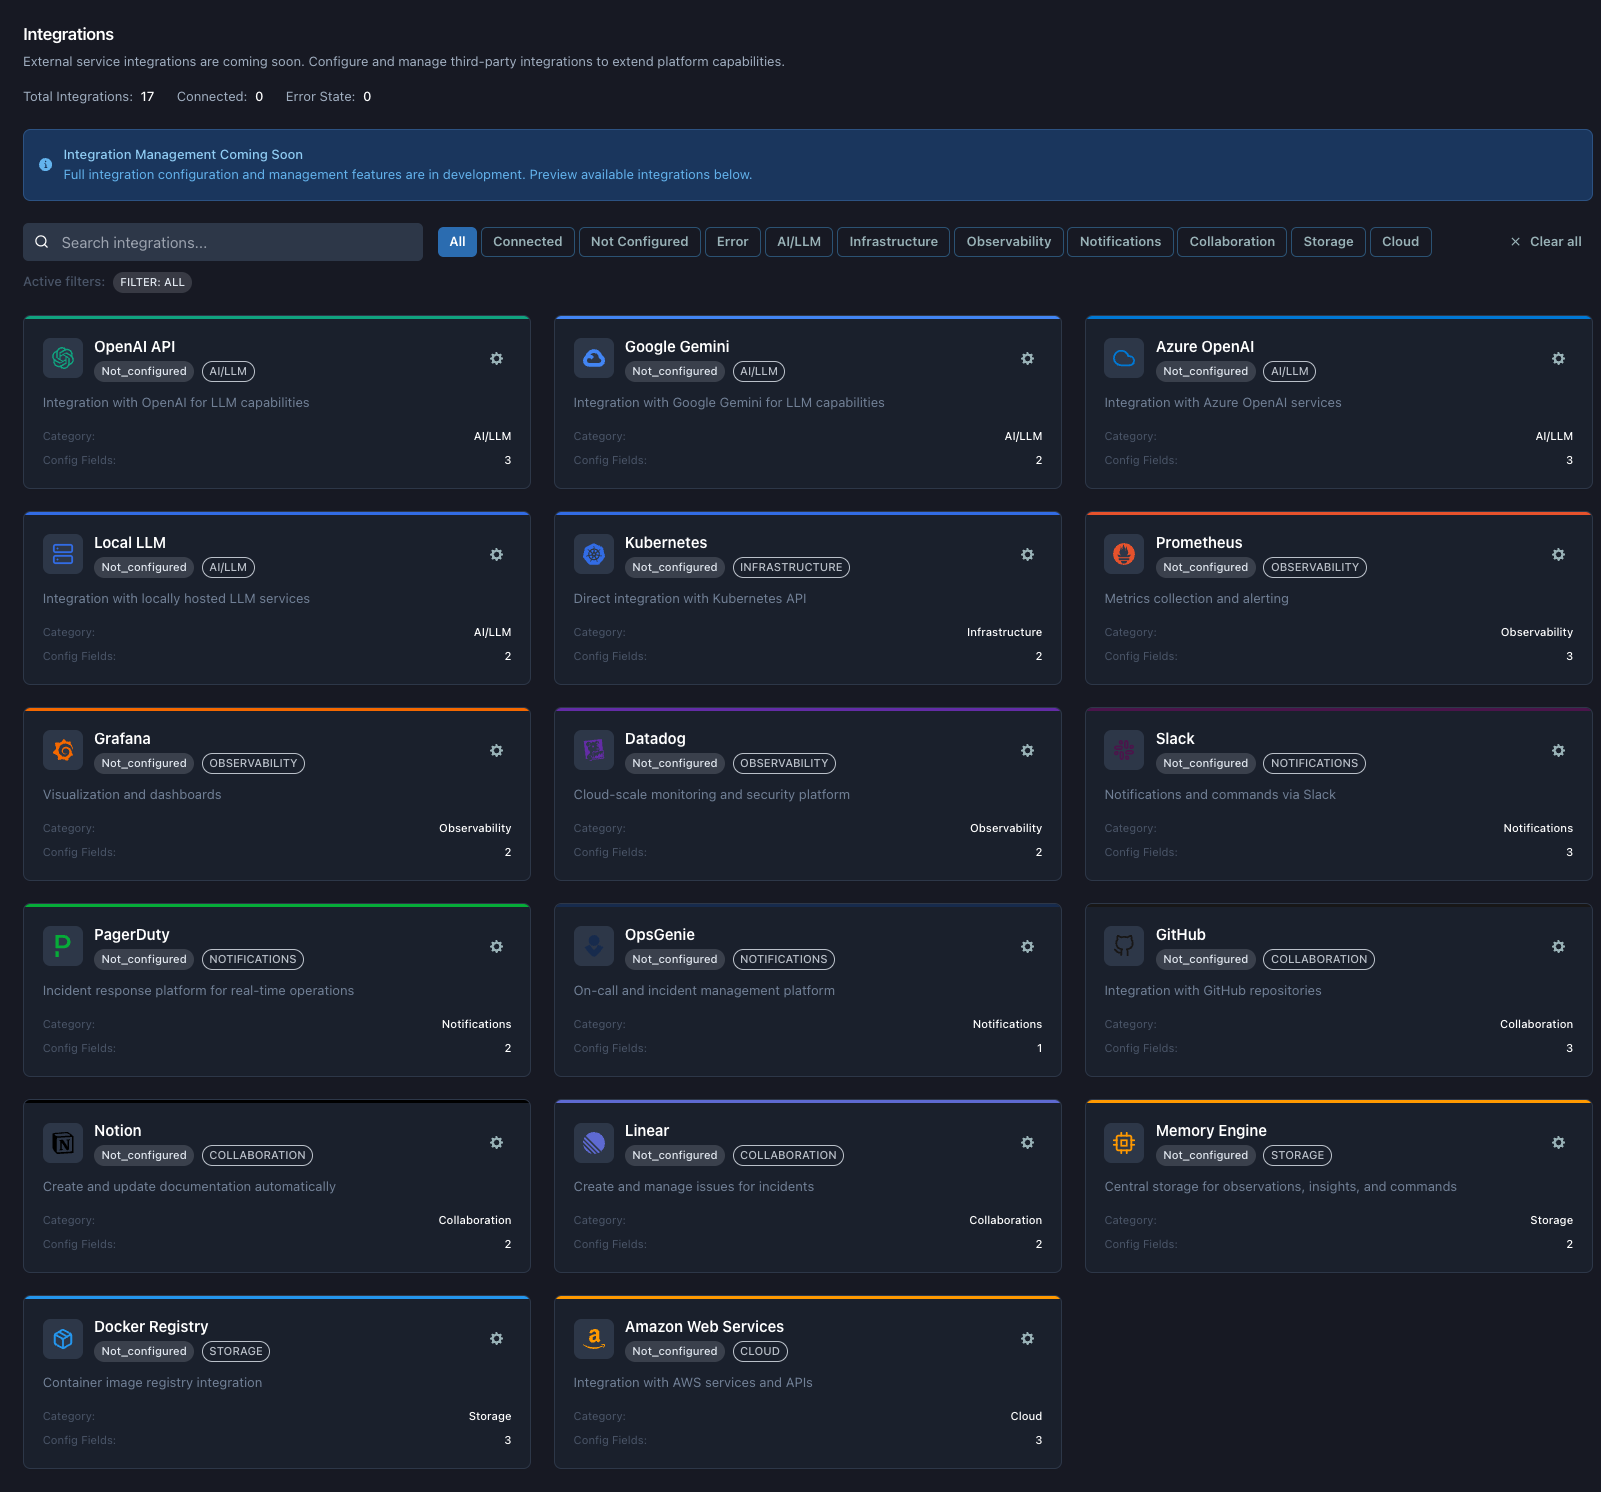This screenshot has height=1492, width=1601.
Task: Toggle the Connected filter
Action: point(527,241)
